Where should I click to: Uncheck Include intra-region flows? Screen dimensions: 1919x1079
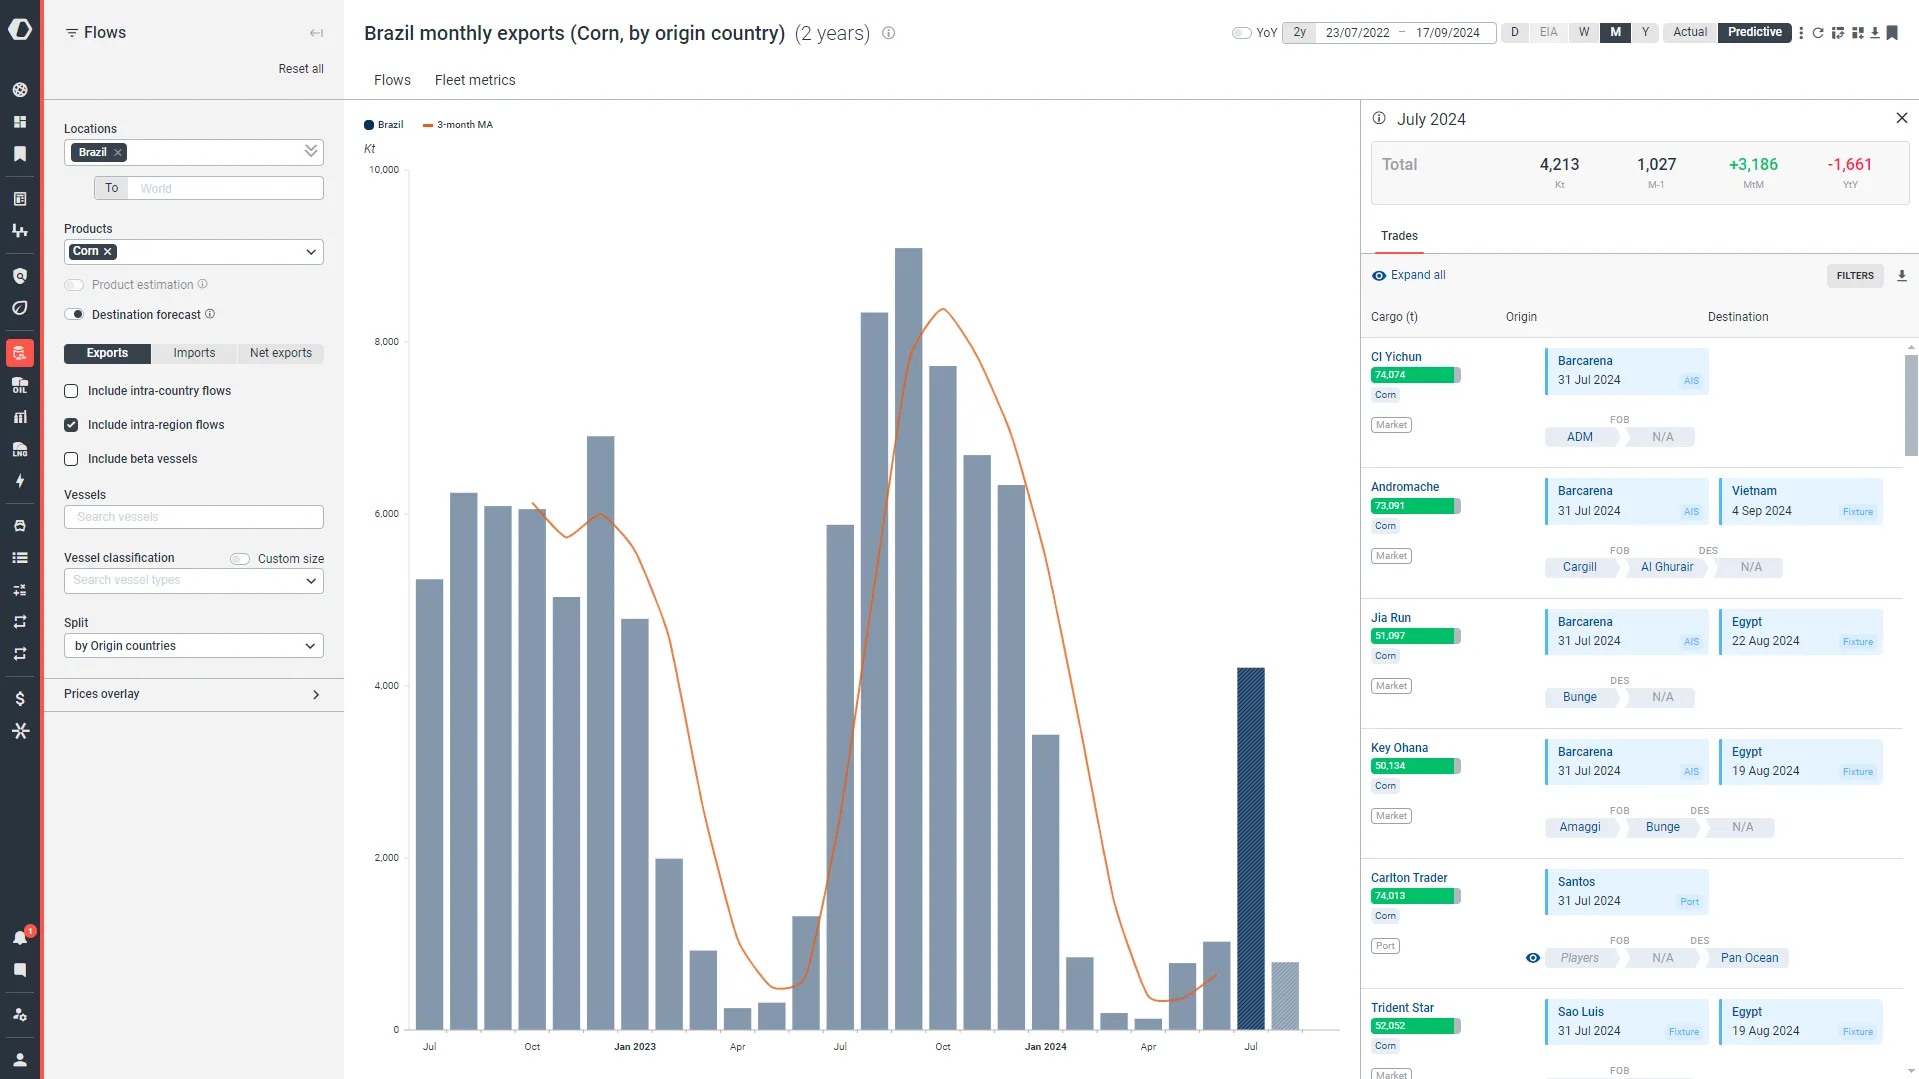tap(71, 425)
